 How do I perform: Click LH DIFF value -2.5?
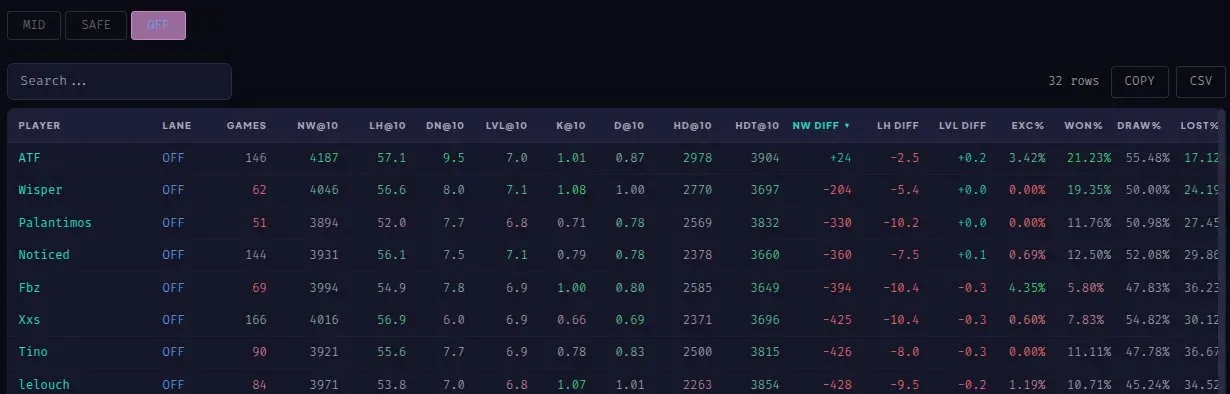tap(906, 158)
